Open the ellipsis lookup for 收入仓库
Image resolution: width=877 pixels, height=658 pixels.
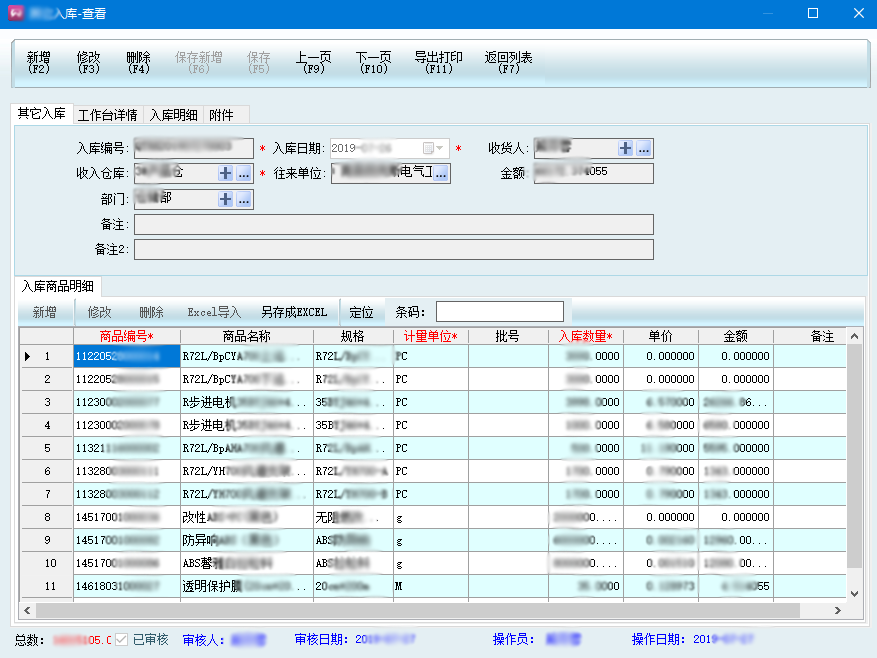(244, 173)
